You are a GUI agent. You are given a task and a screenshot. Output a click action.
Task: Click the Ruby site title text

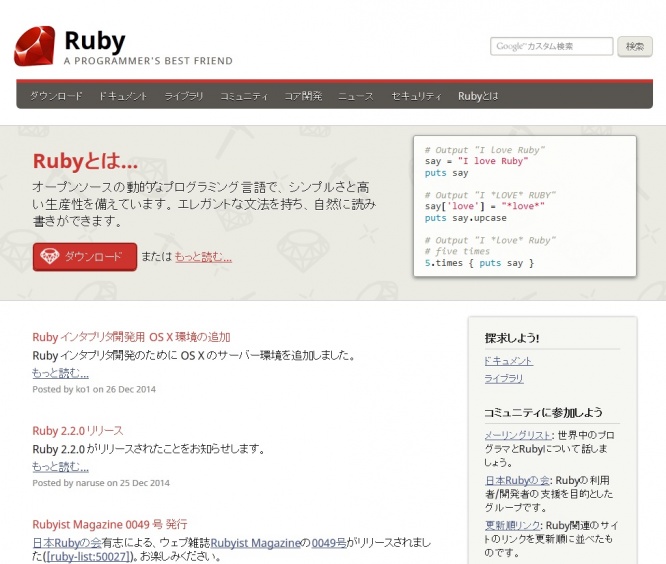click(x=95, y=41)
